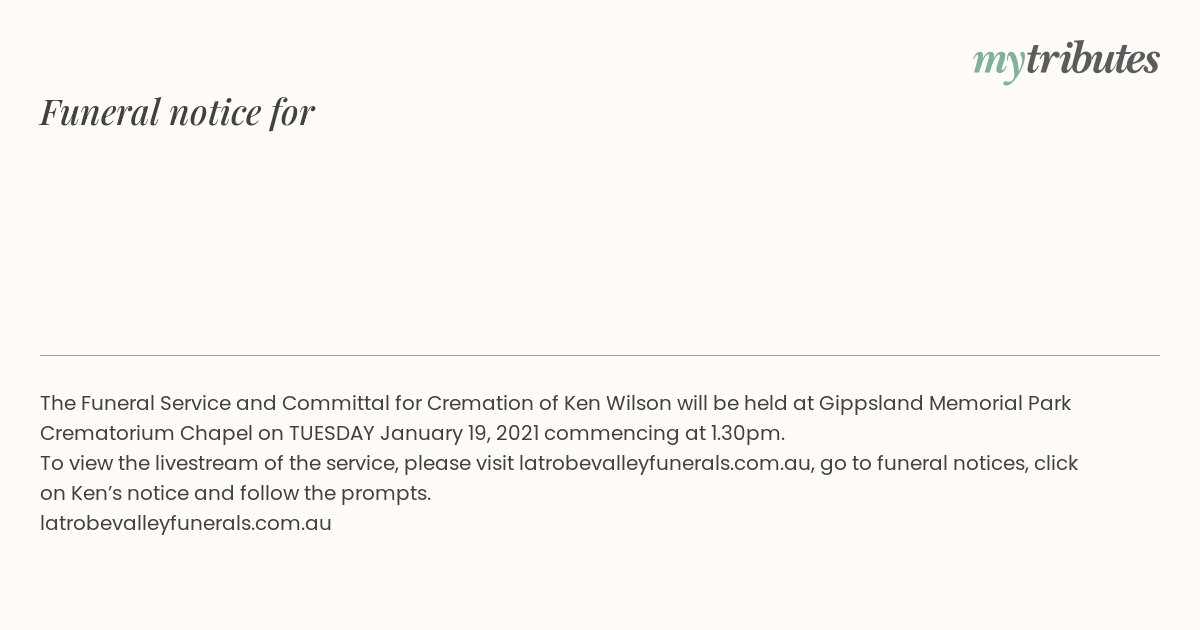The height and width of the screenshot is (630, 1200).
Task: Click the mytributes logo
Action: point(1066,61)
